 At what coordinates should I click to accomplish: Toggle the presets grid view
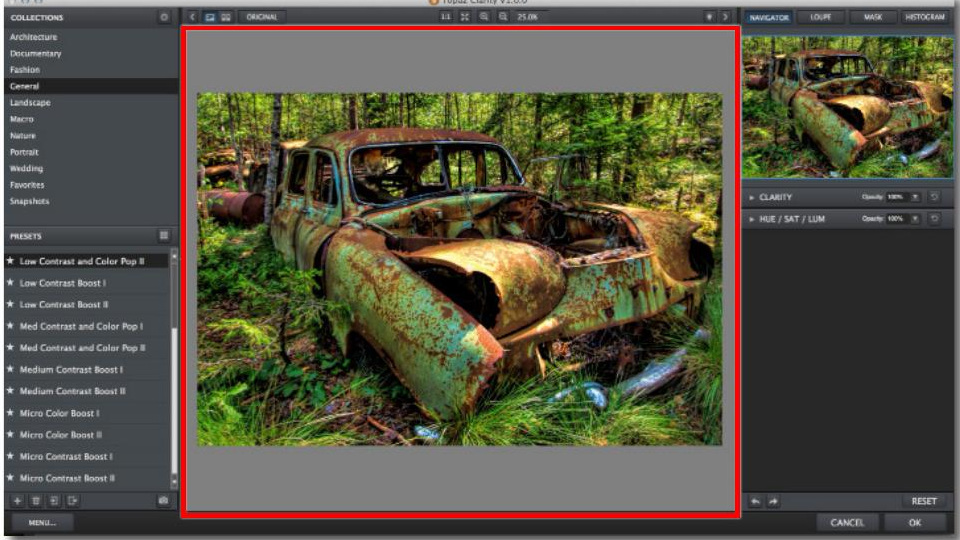click(x=164, y=236)
